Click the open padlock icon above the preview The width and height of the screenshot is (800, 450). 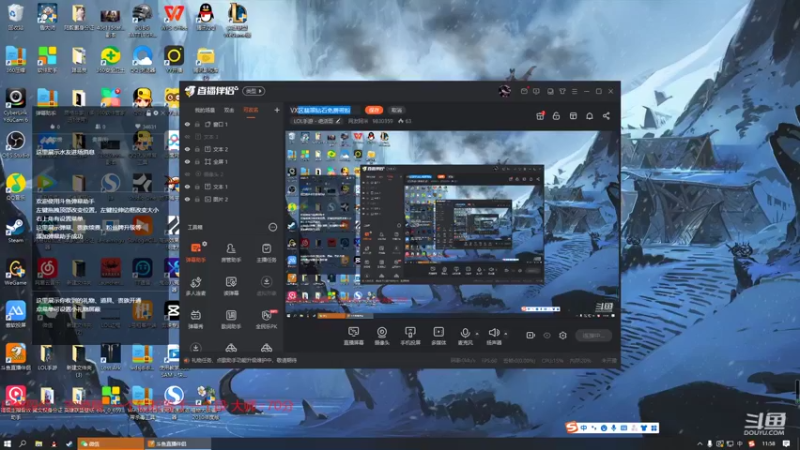coord(556,116)
